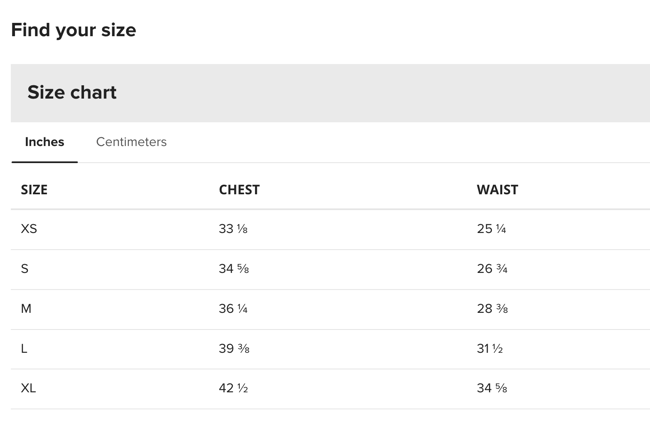Viewport: 650px width, 426px height.
Task: Select the XL size row label
Action: click(x=28, y=388)
